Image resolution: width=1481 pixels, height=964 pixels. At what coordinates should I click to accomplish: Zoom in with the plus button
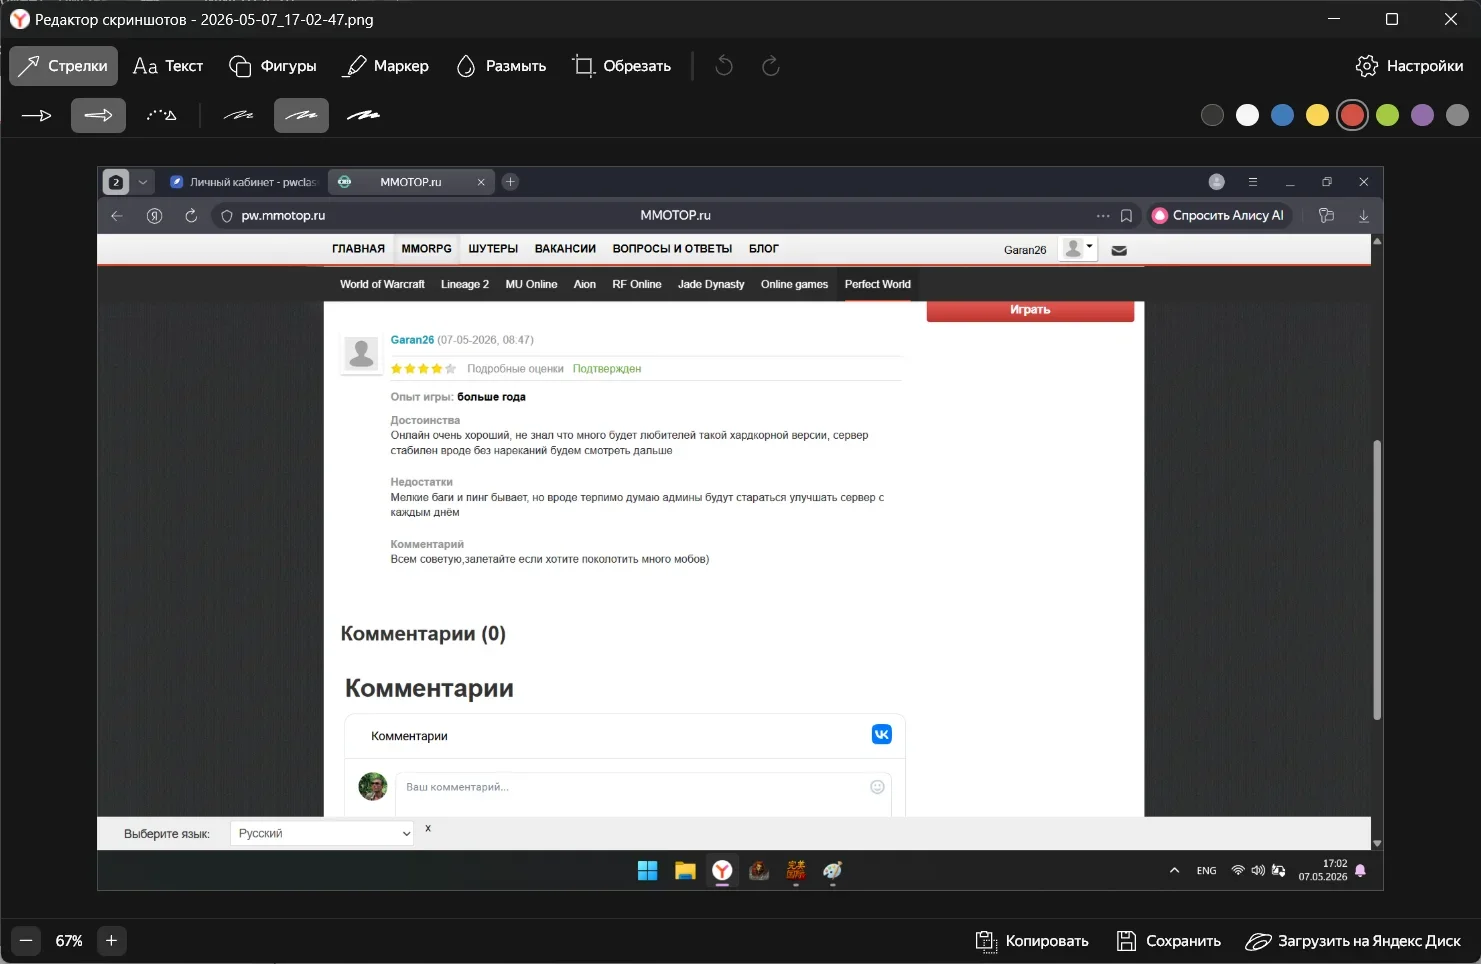111,940
